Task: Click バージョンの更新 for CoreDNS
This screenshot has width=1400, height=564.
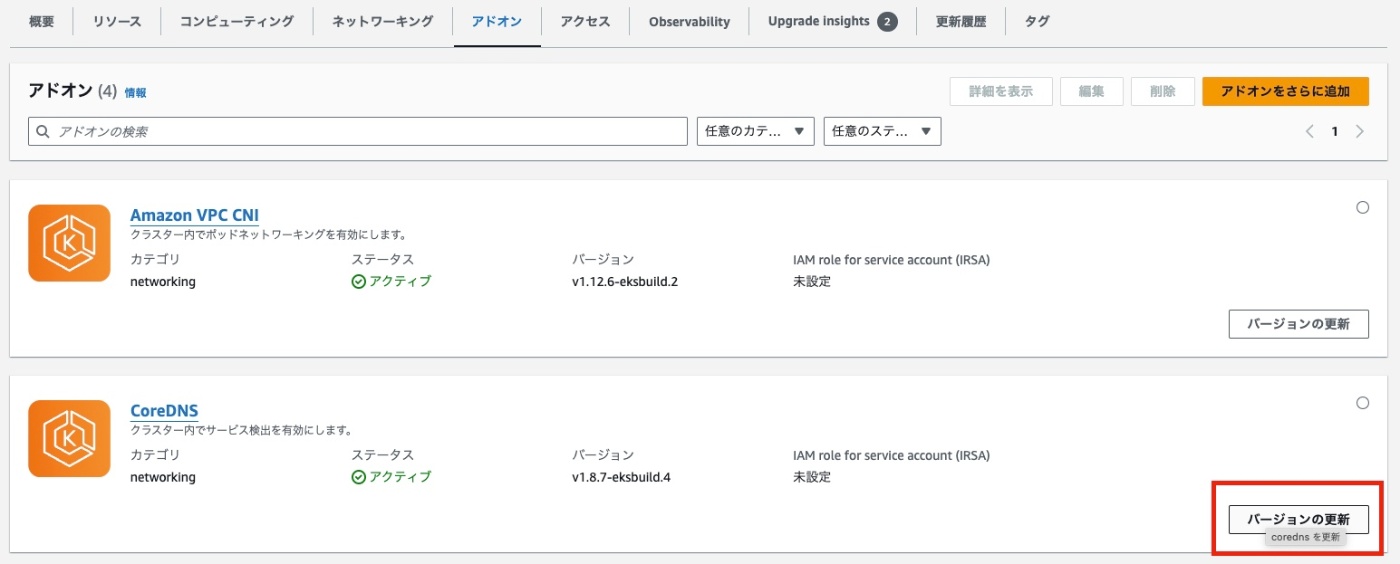Action: (x=1298, y=519)
